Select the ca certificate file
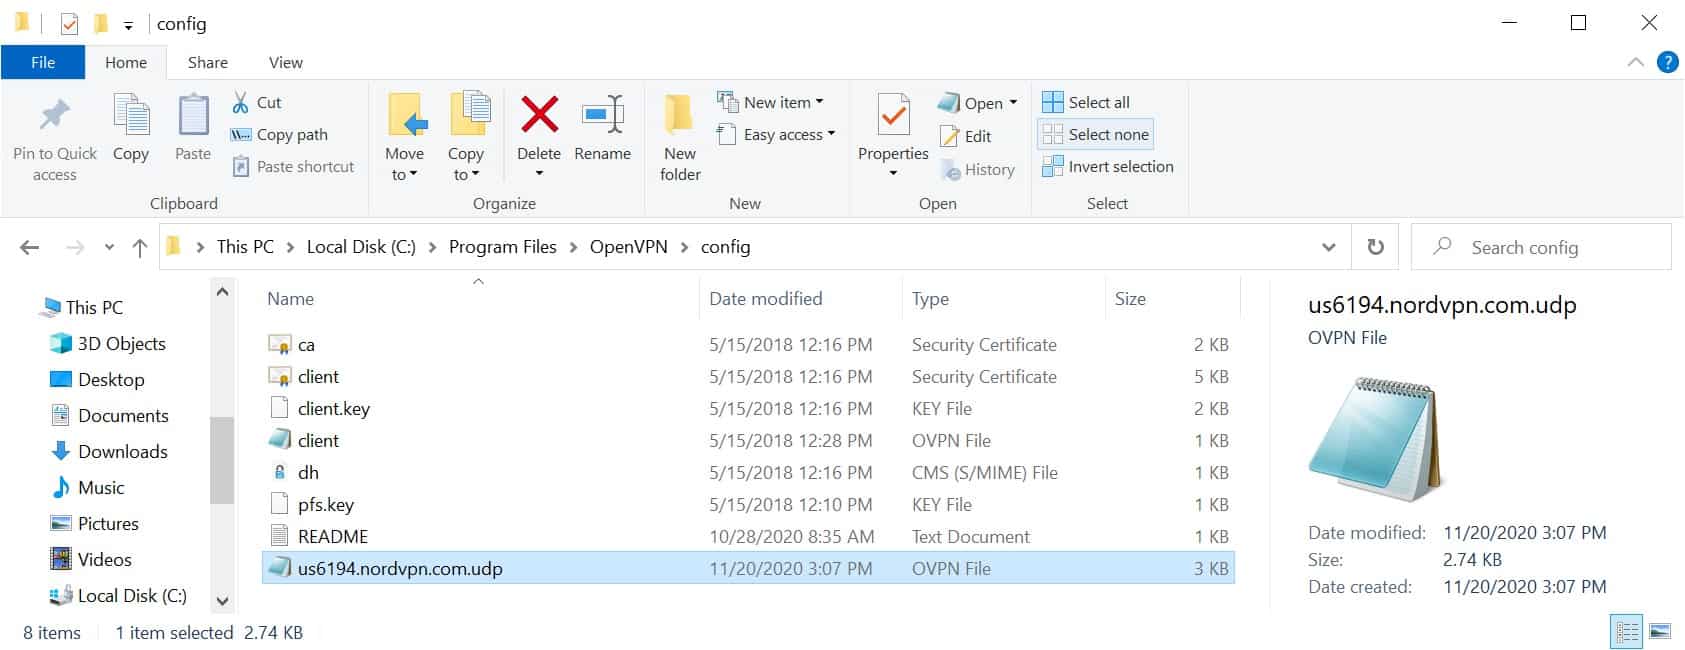The width and height of the screenshot is (1685, 650). 748,344
